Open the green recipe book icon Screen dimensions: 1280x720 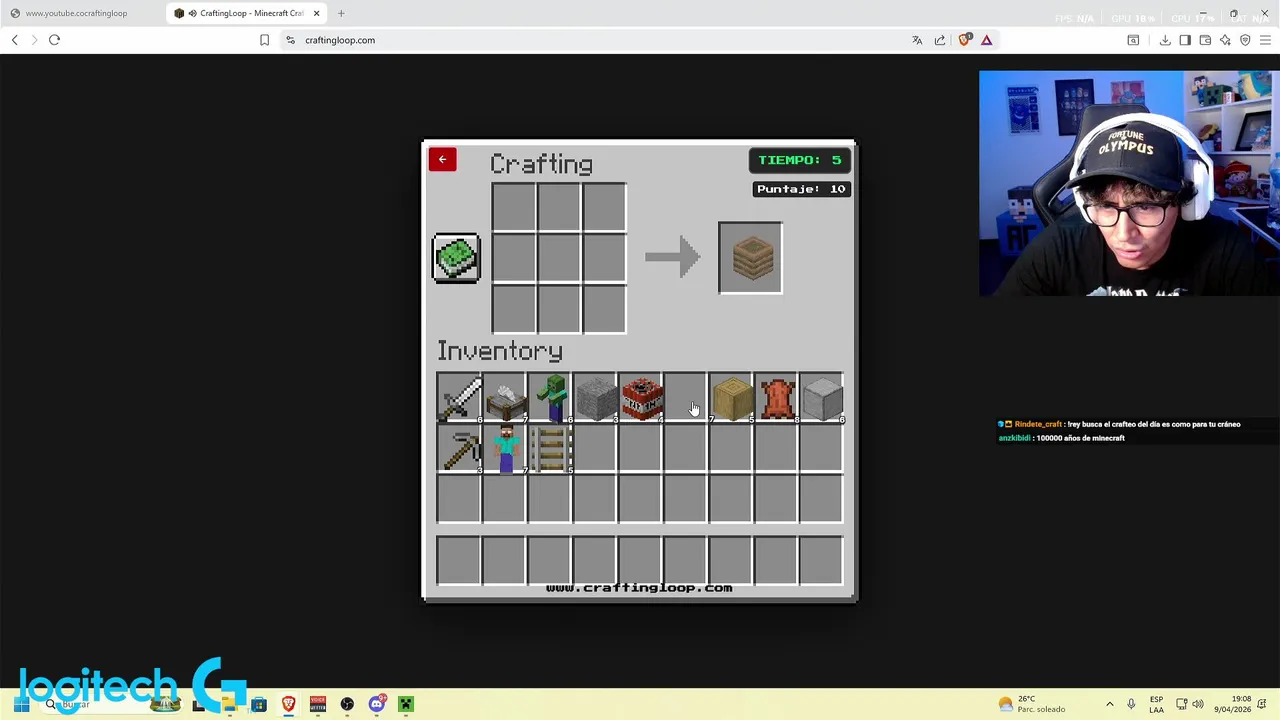456,258
